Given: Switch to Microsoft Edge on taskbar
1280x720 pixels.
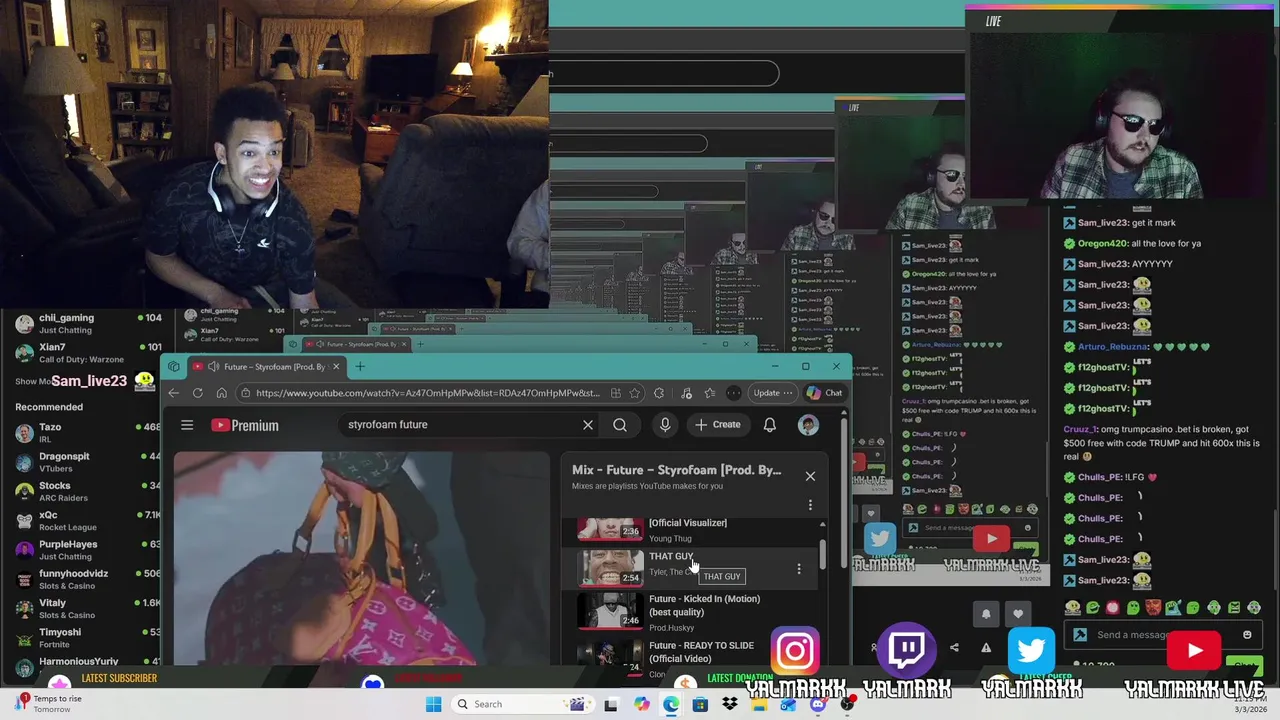Looking at the screenshot, I should 670,704.
